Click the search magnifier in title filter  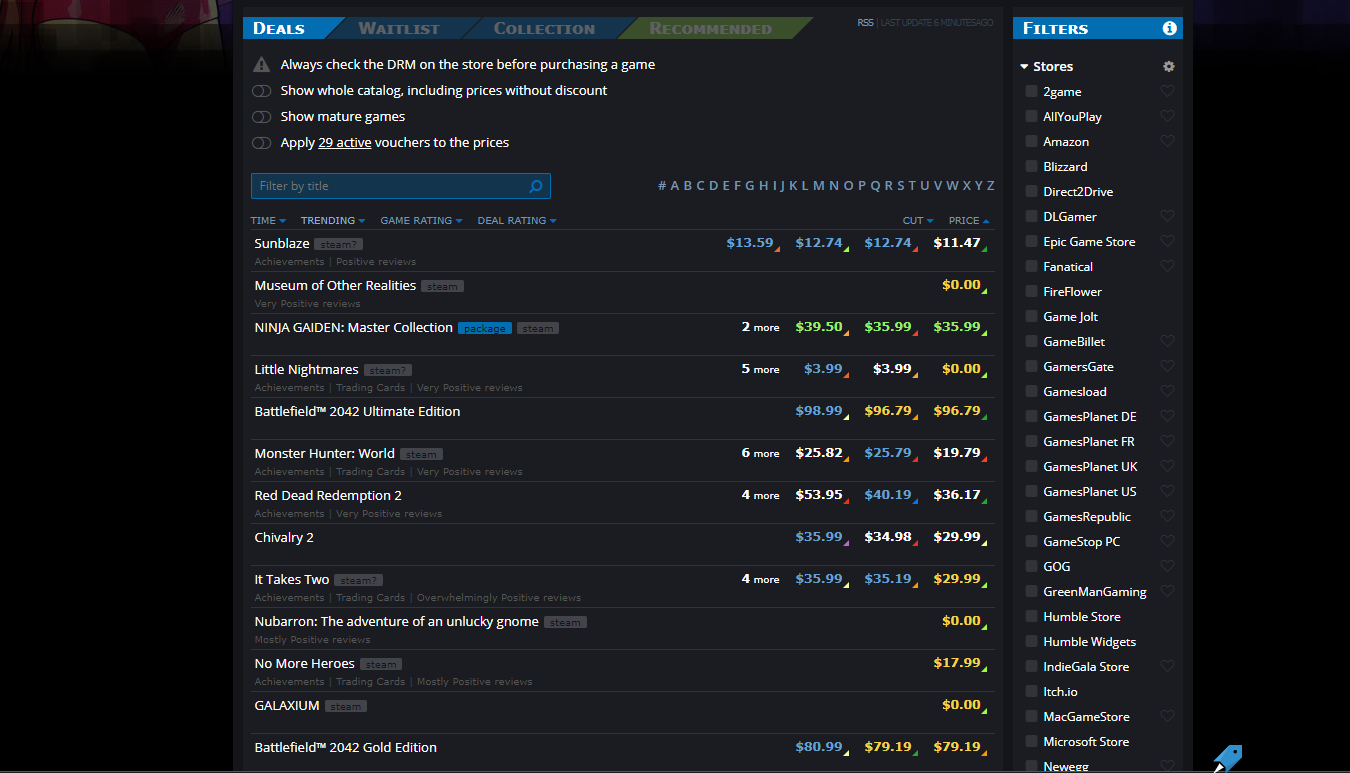click(x=536, y=186)
